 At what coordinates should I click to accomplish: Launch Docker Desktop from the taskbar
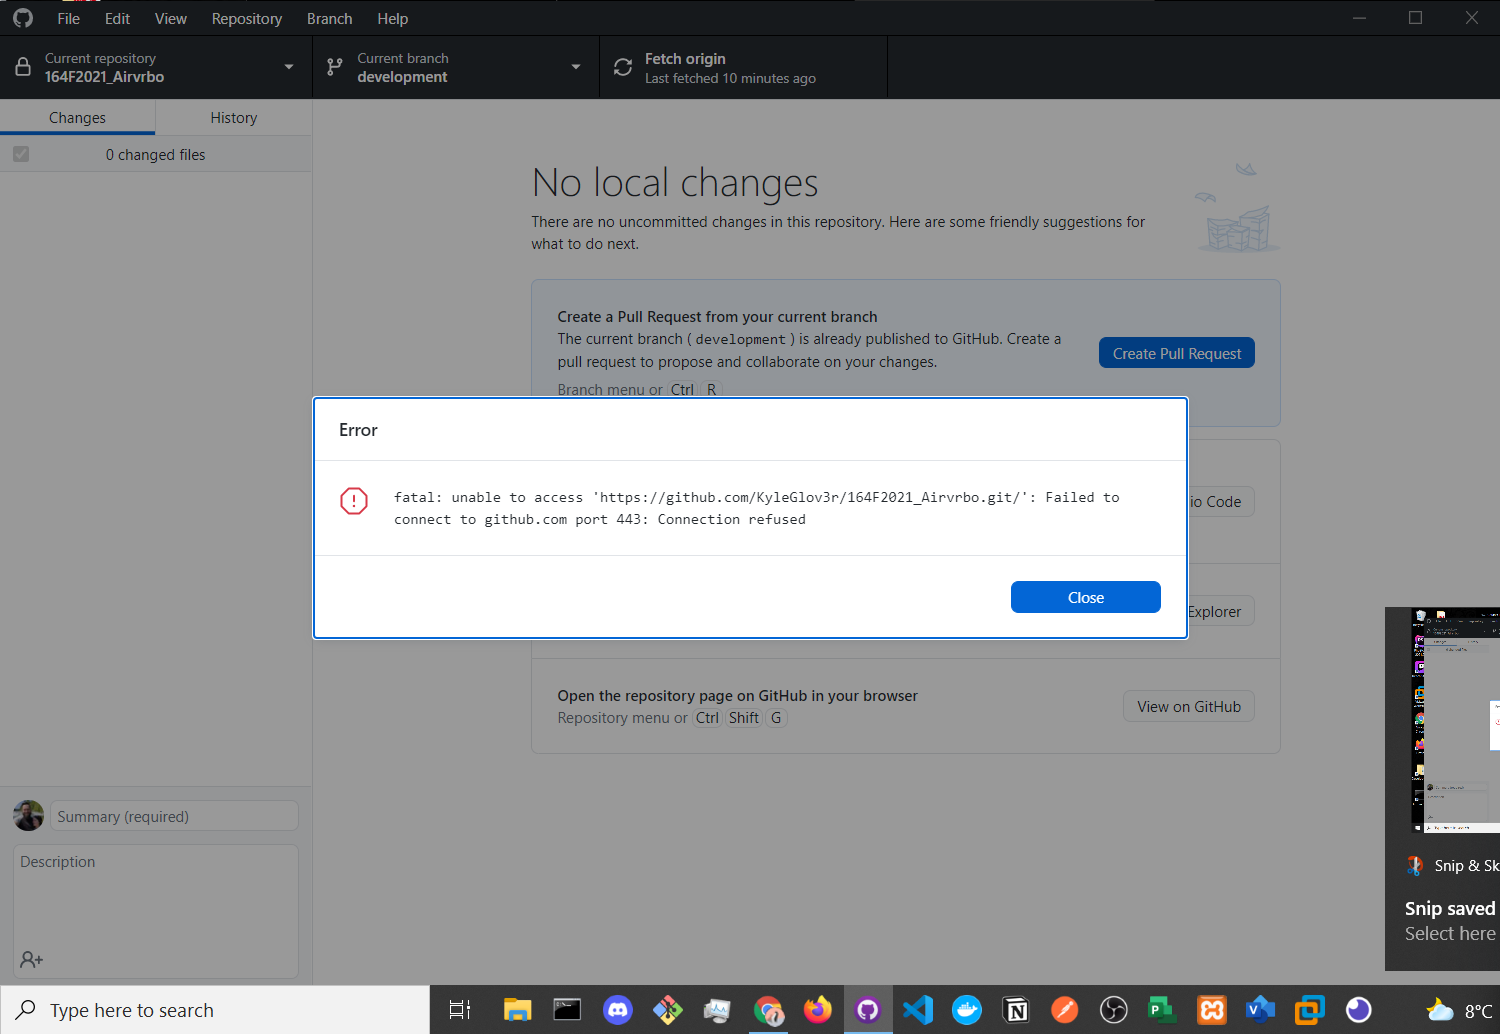tap(966, 1009)
